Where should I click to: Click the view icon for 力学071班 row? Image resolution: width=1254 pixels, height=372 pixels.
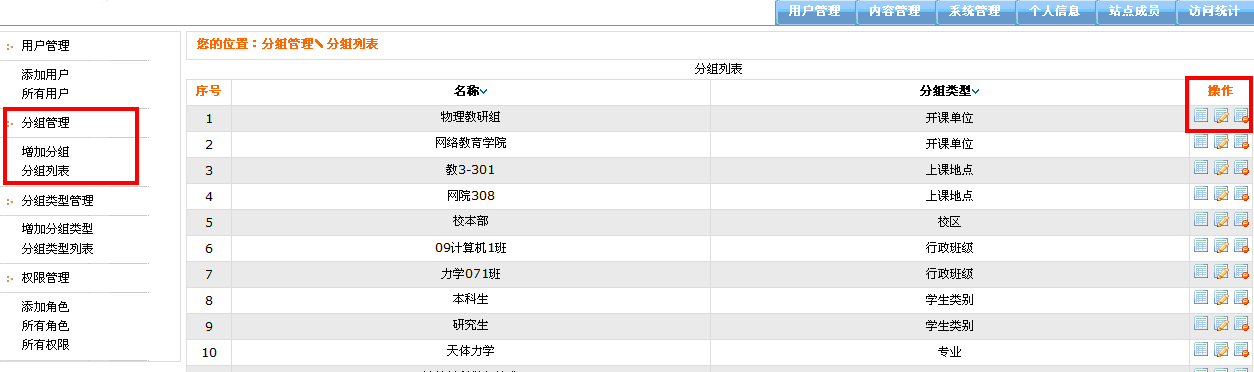tap(1202, 272)
